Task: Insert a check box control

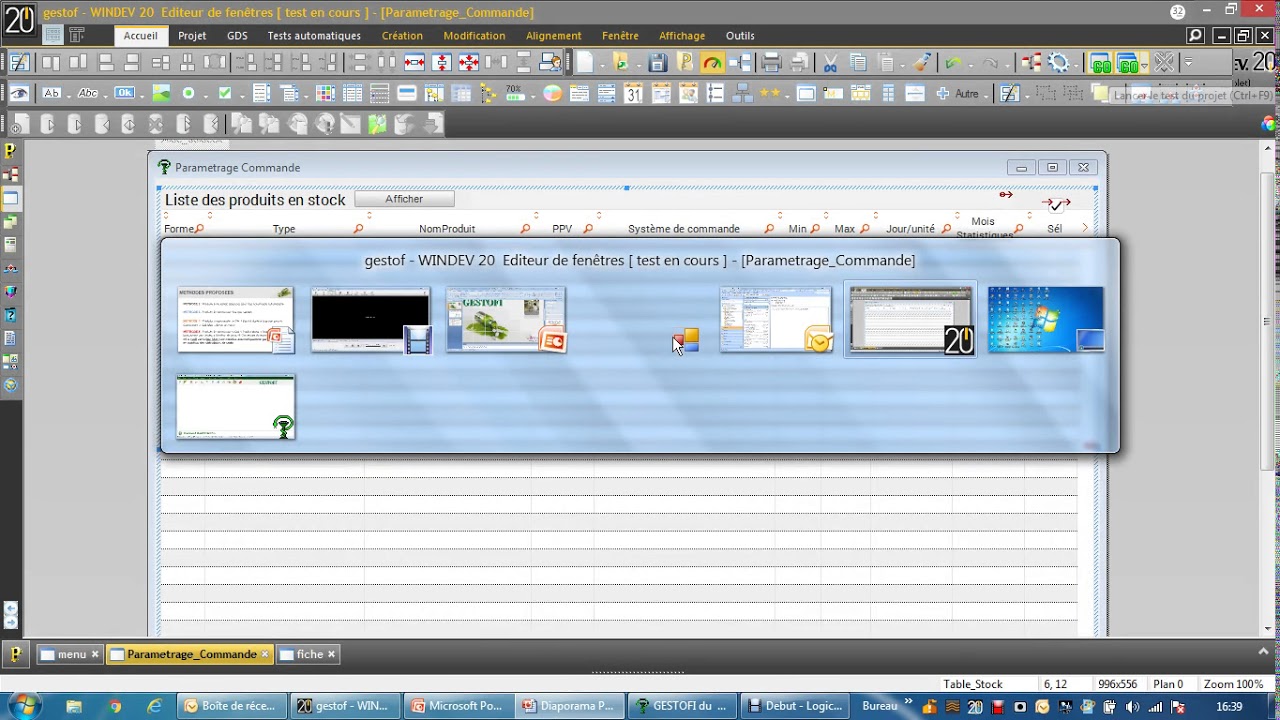Action: pos(225,93)
